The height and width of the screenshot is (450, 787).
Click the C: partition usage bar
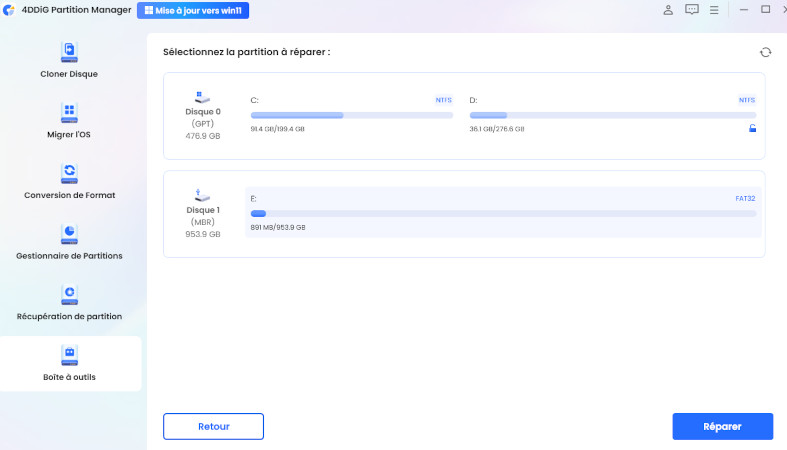tap(351, 116)
